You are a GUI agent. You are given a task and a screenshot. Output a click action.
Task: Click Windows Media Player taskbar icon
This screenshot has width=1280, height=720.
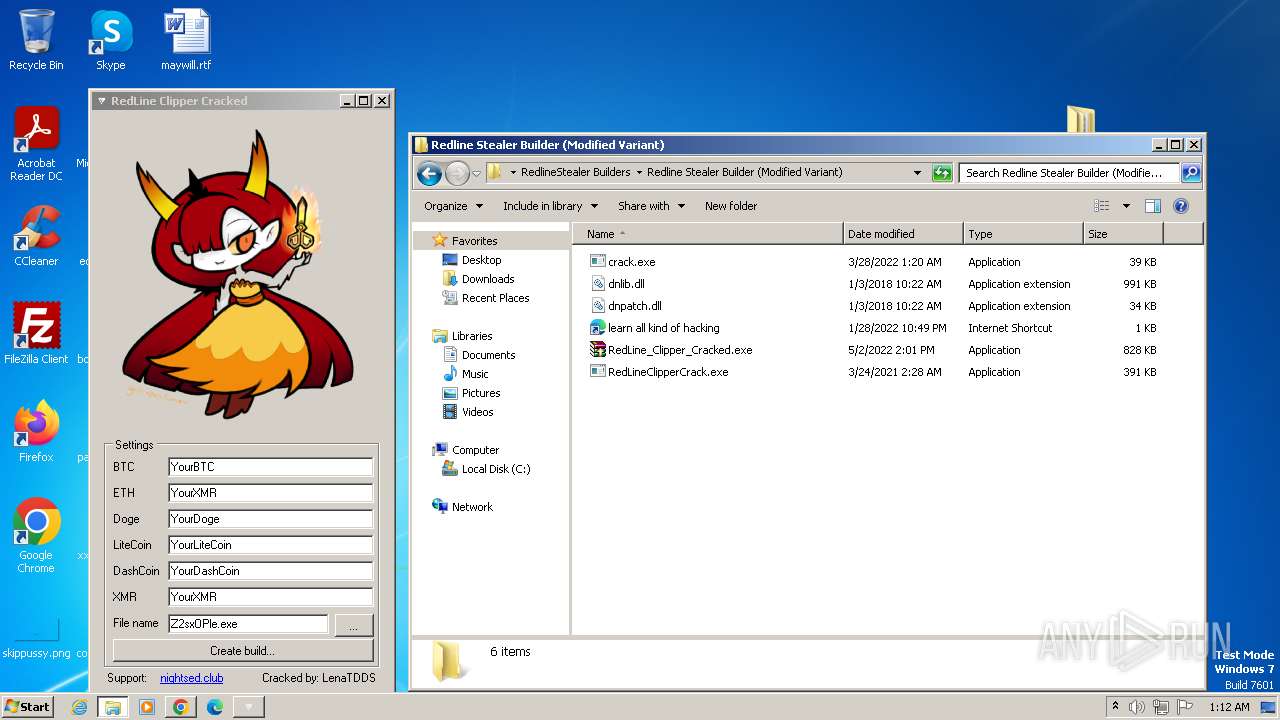(147, 707)
